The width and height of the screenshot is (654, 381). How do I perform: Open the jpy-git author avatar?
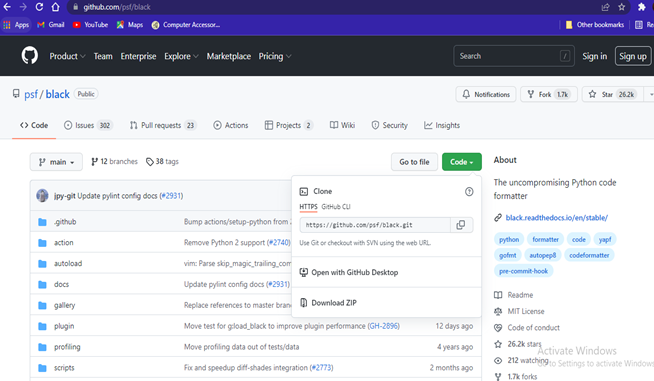tap(42, 195)
